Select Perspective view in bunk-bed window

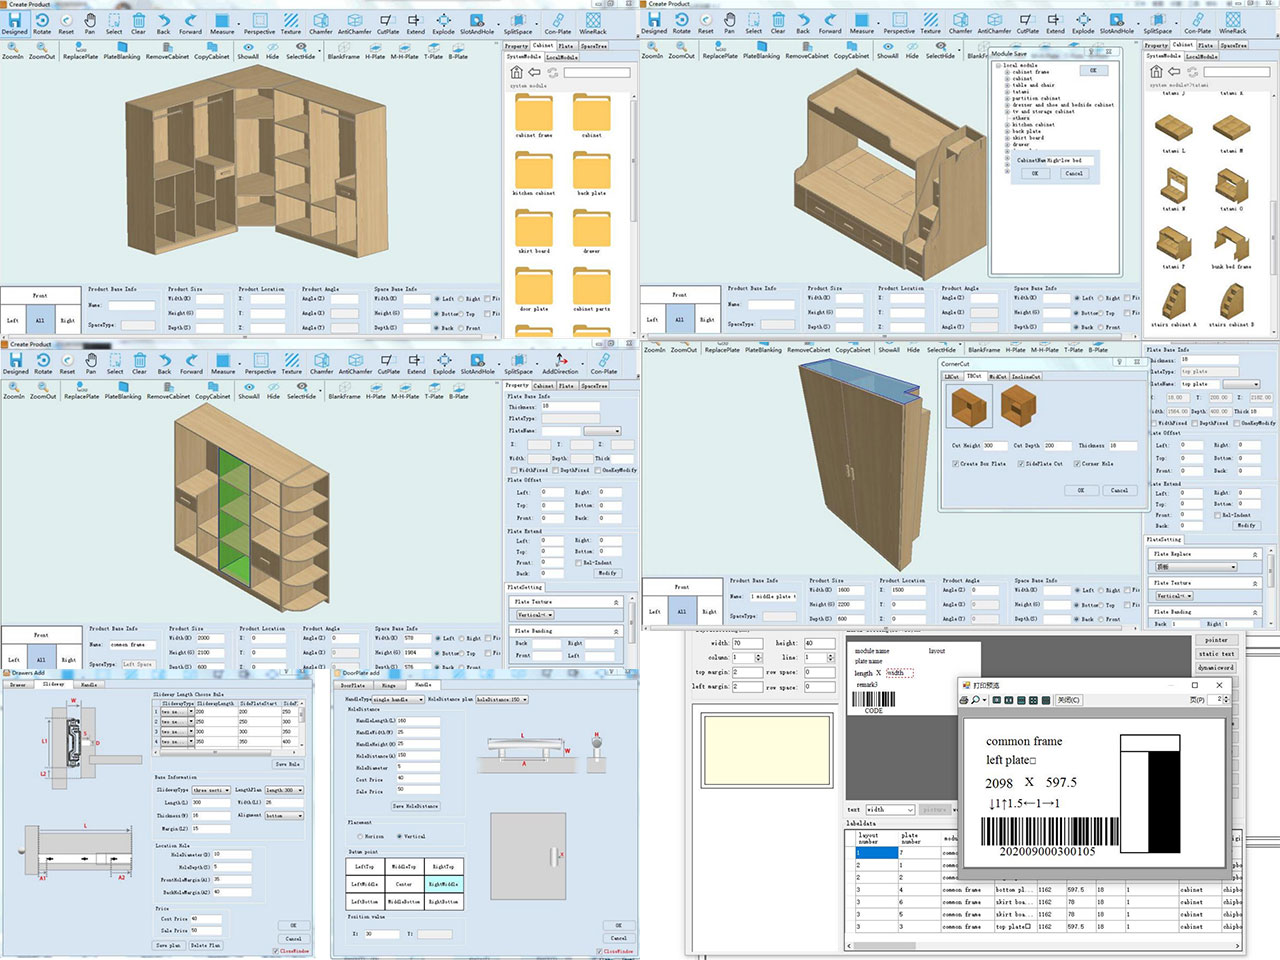point(899,21)
